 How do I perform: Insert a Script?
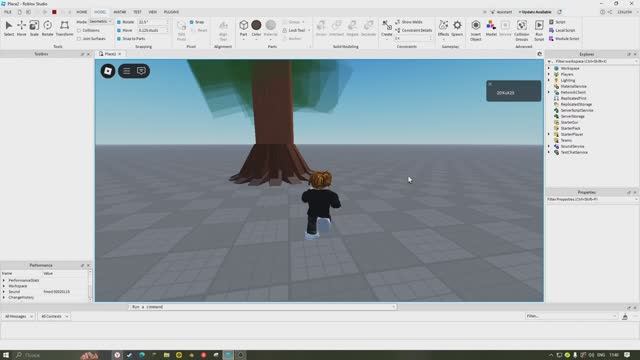pos(557,22)
